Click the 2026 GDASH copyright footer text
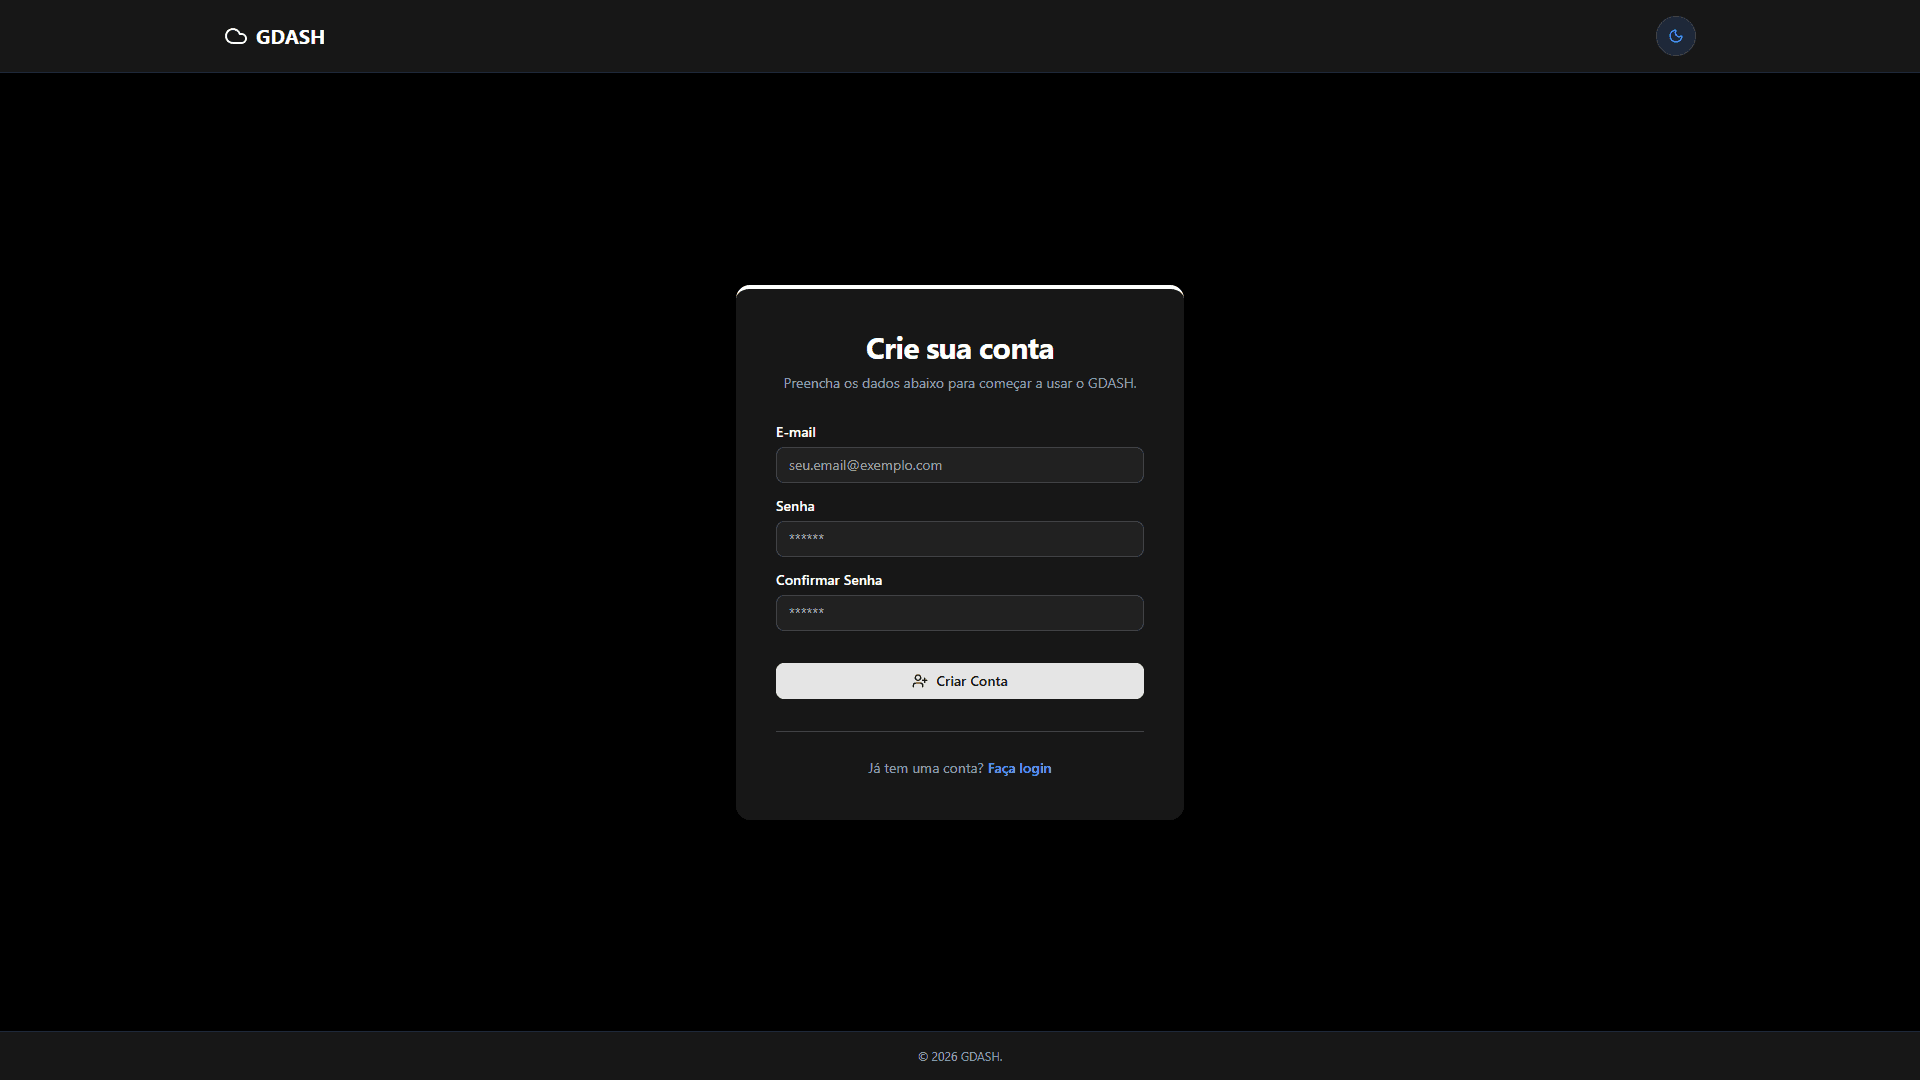The image size is (1920, 1080). [959, 1056]
